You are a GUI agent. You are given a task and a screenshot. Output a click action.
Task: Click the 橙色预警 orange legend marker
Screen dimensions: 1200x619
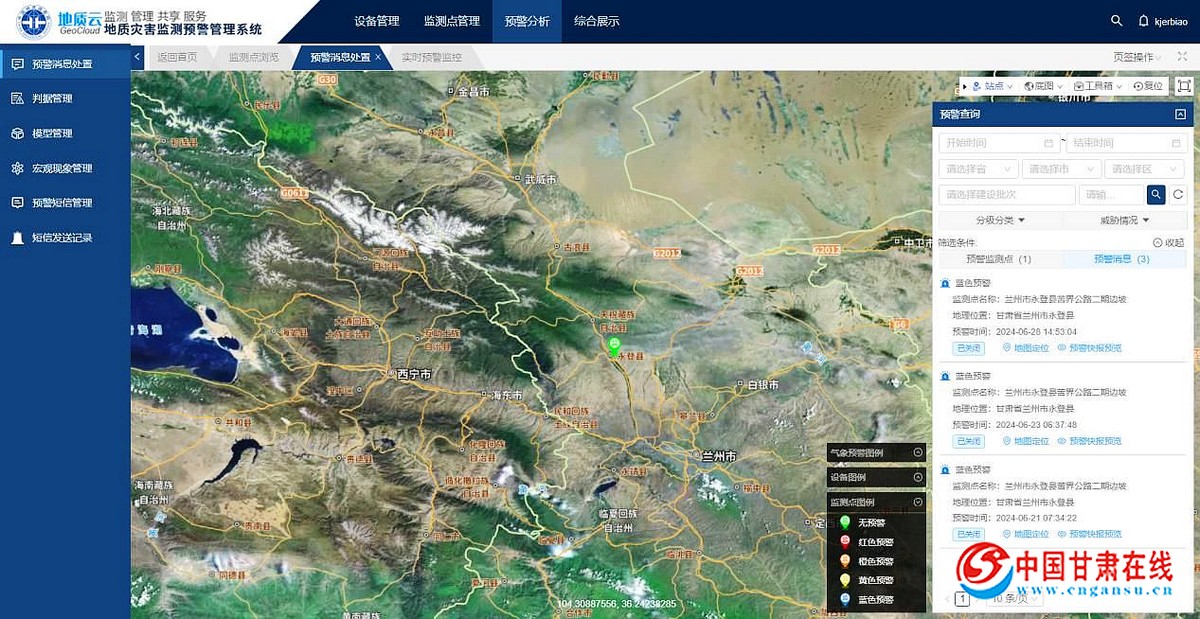(x=845, y=561)
